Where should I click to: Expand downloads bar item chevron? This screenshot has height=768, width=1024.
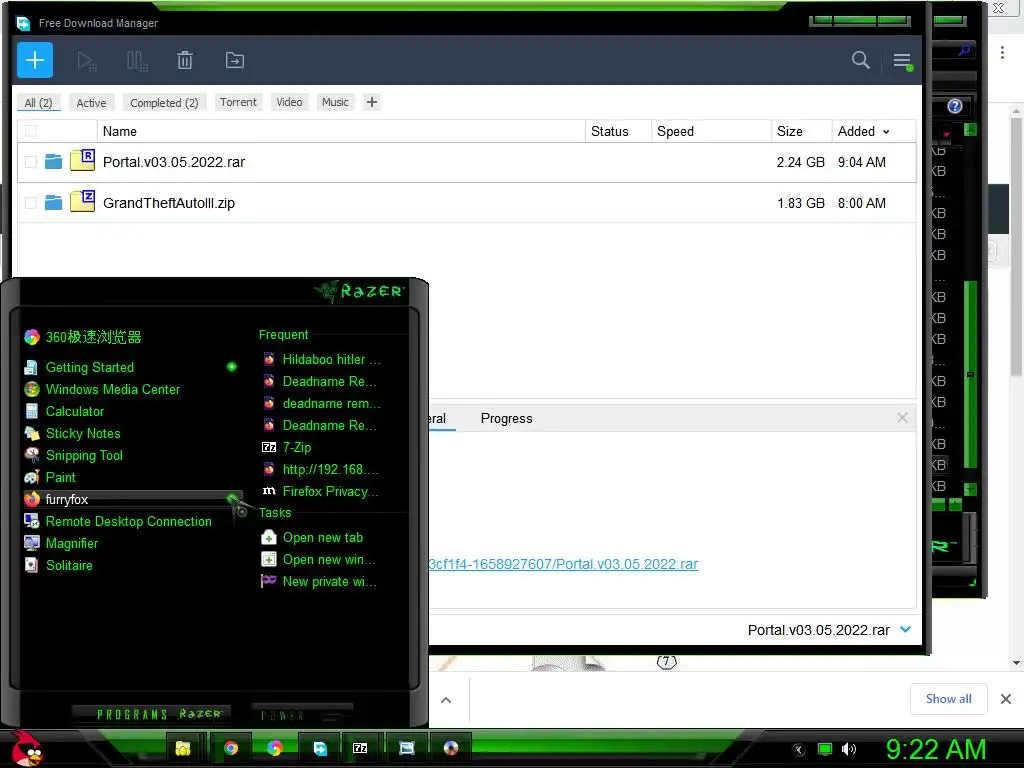[446, 700]
